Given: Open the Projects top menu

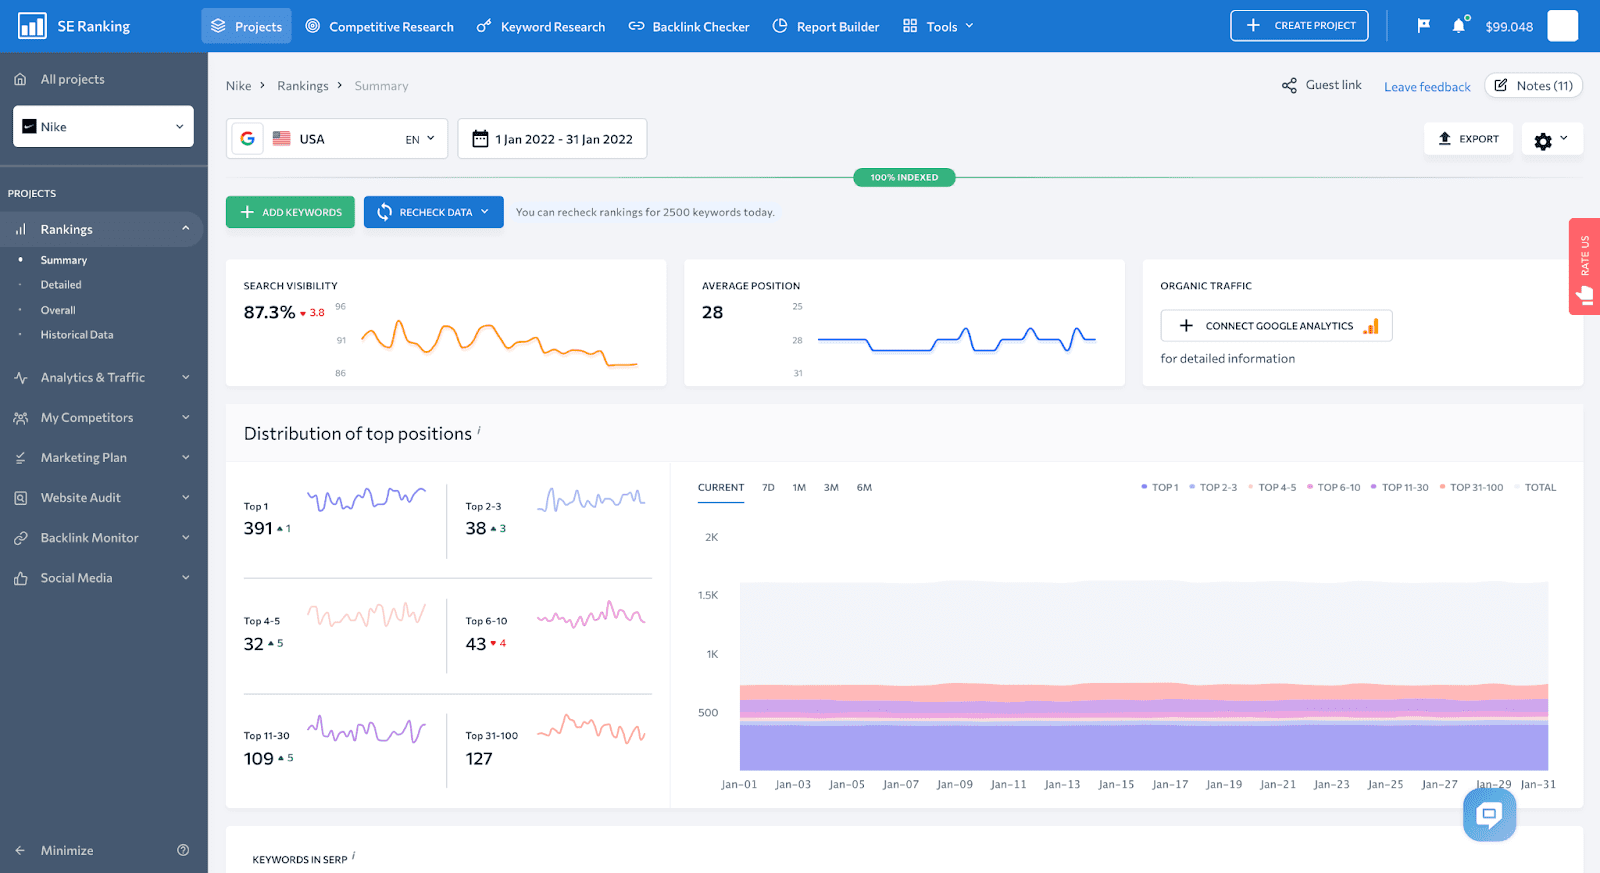Looking at the screenshot, I should [x=246, y=26].
